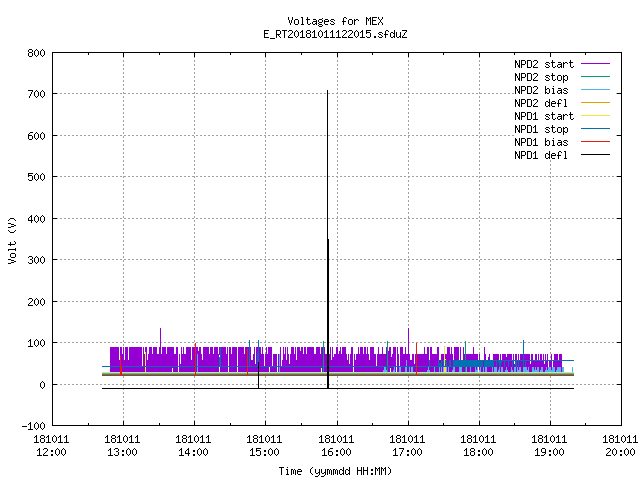Click the purple spike at 17:00
This screenshot has height=480, width=640.
click(x=409, y=337)
